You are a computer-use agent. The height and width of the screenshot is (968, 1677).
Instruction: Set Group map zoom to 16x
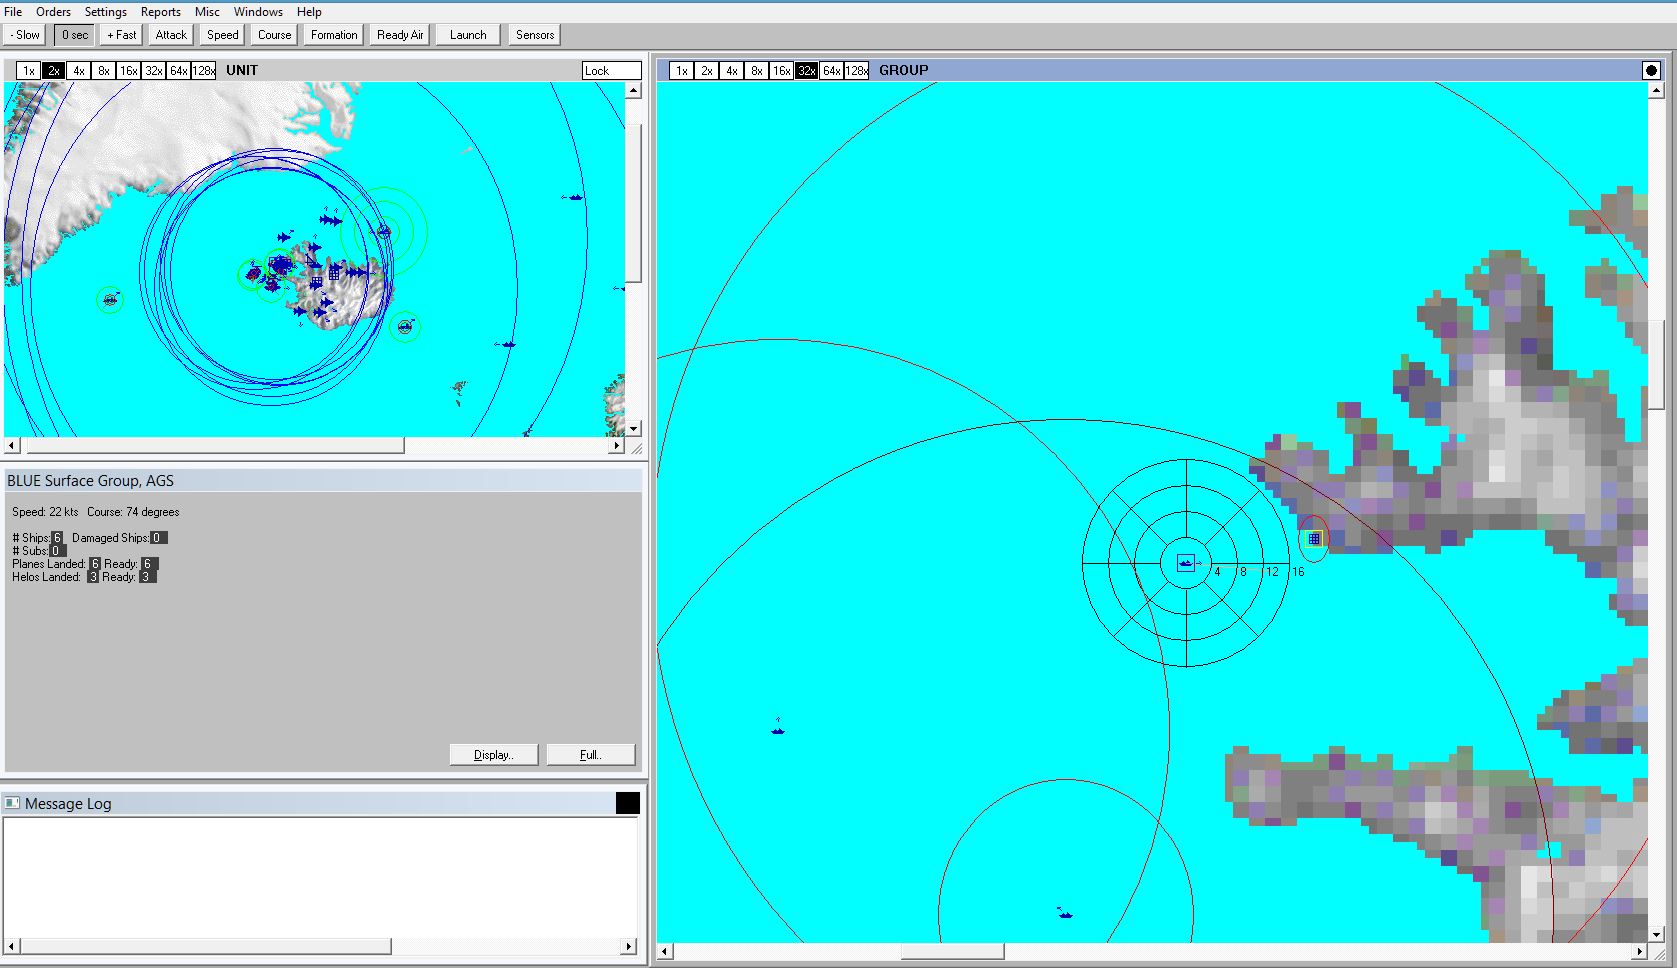pos(782,70)
